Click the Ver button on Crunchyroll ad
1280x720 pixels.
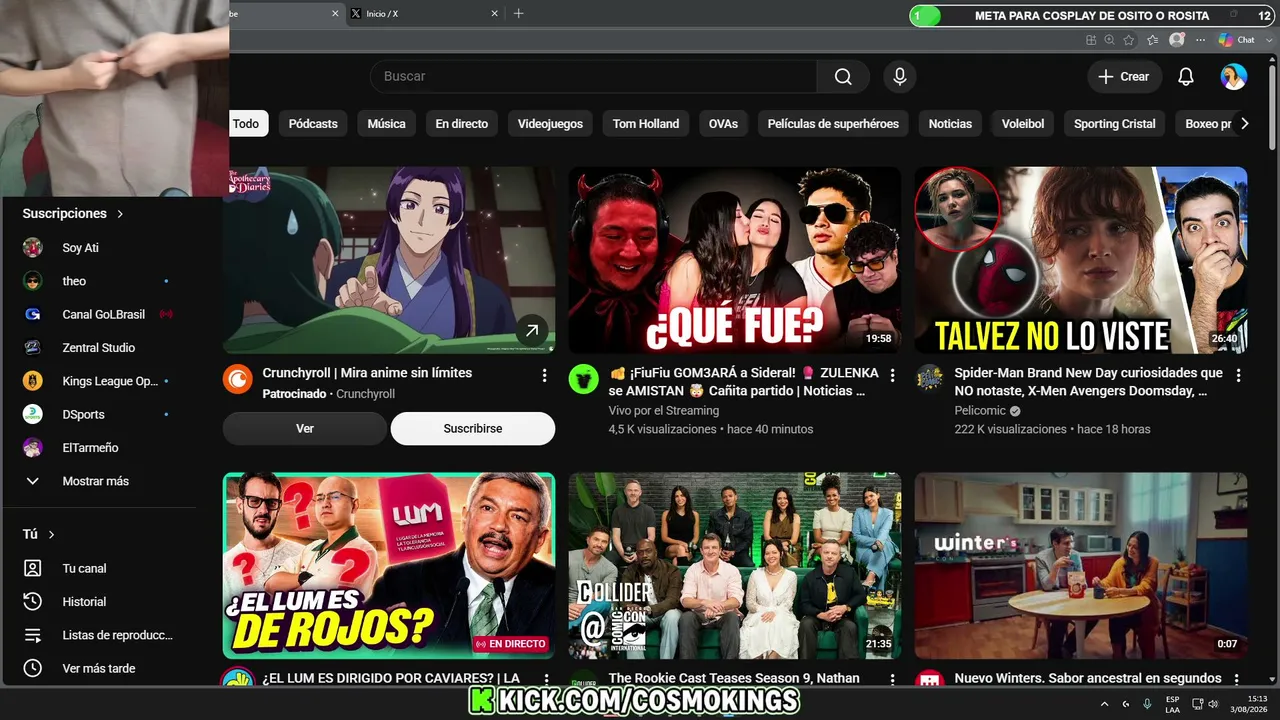click(x=305, y=428)
